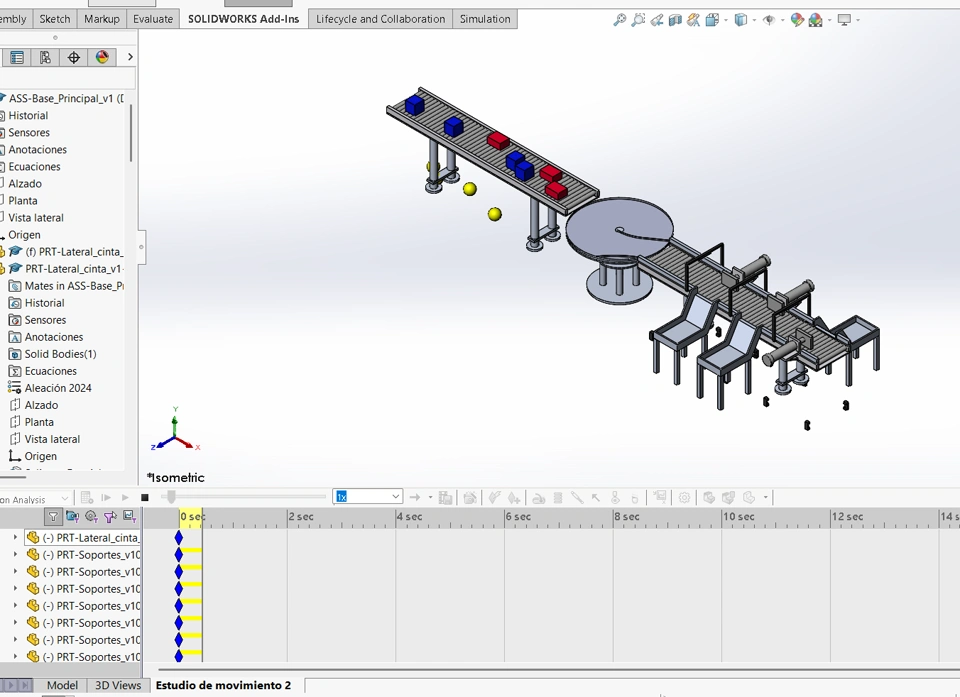The image size is (960, 697).
Task: Click the PRT-Lateral_cinta blue keyframe diamond
Action: (179, 538)
